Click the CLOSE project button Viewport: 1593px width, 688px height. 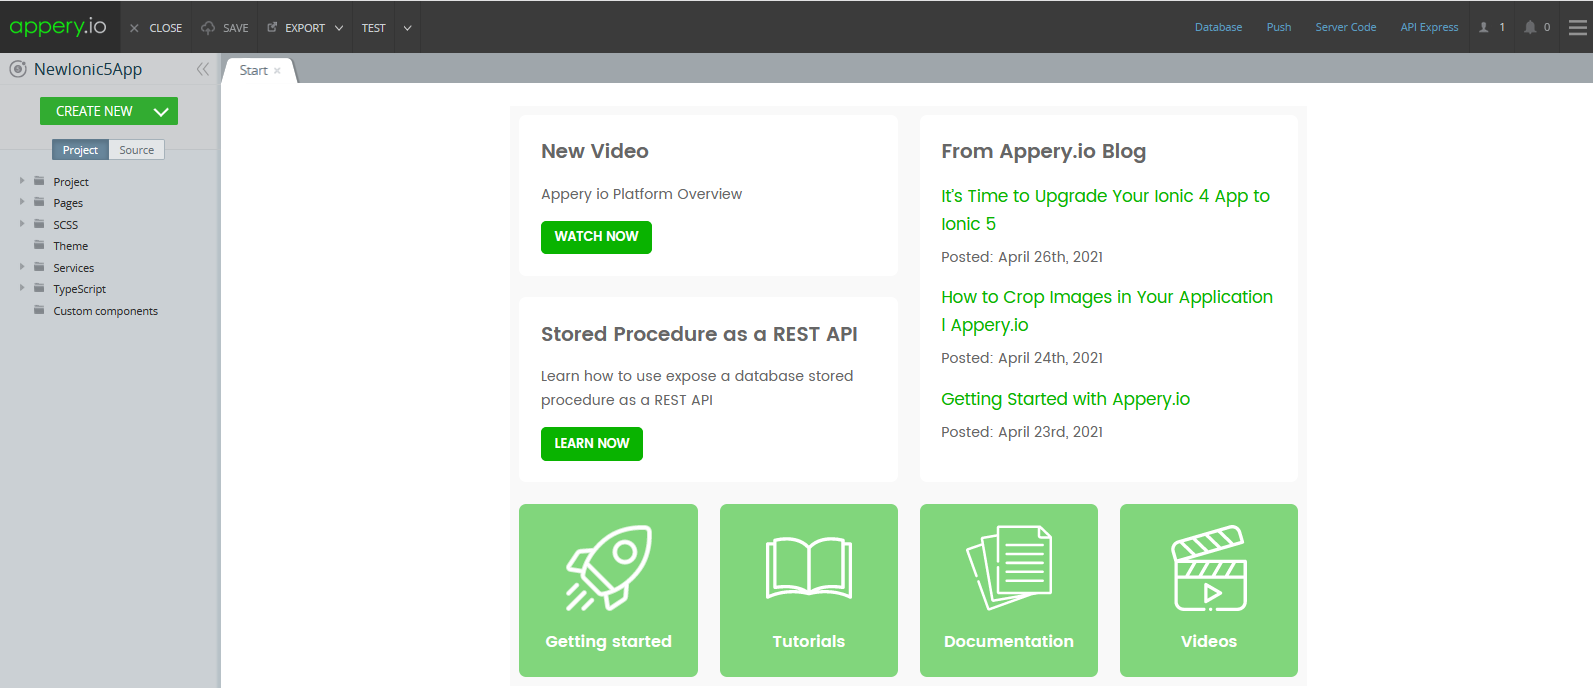(x=156, y=28)
